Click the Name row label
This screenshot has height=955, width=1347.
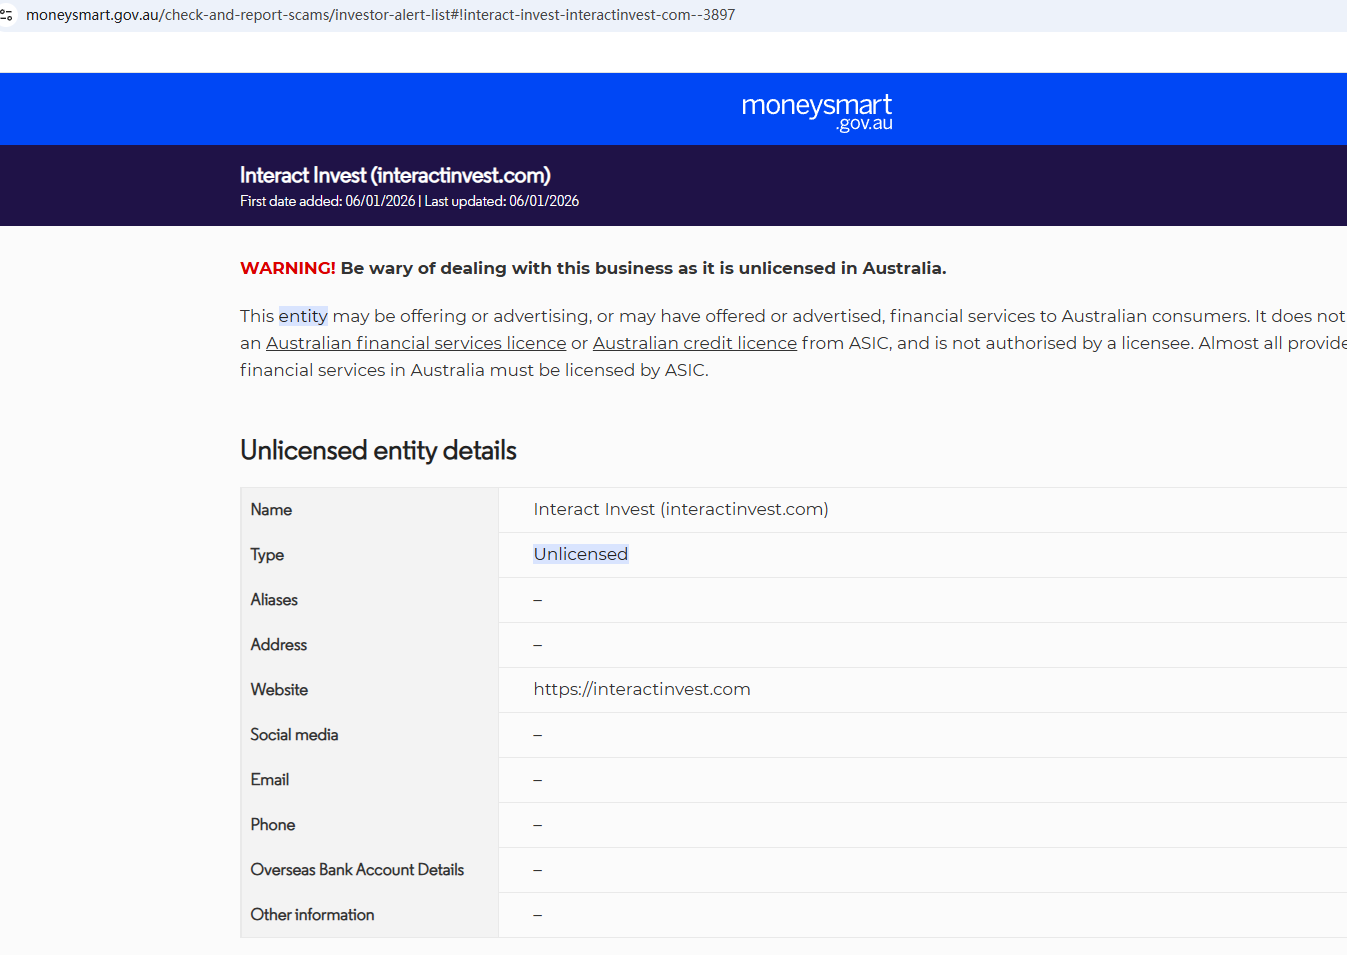coord(271,510)
